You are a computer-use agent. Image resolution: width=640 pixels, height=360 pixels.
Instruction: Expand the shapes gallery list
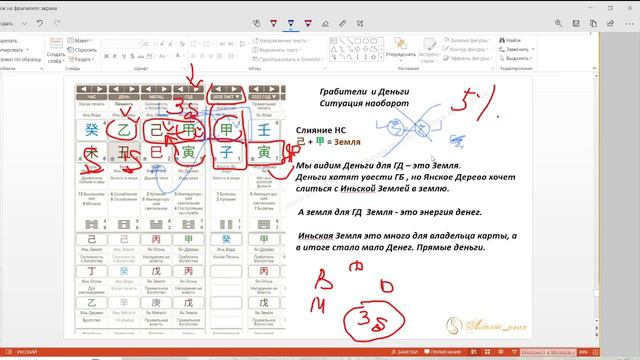pos(381,58)
